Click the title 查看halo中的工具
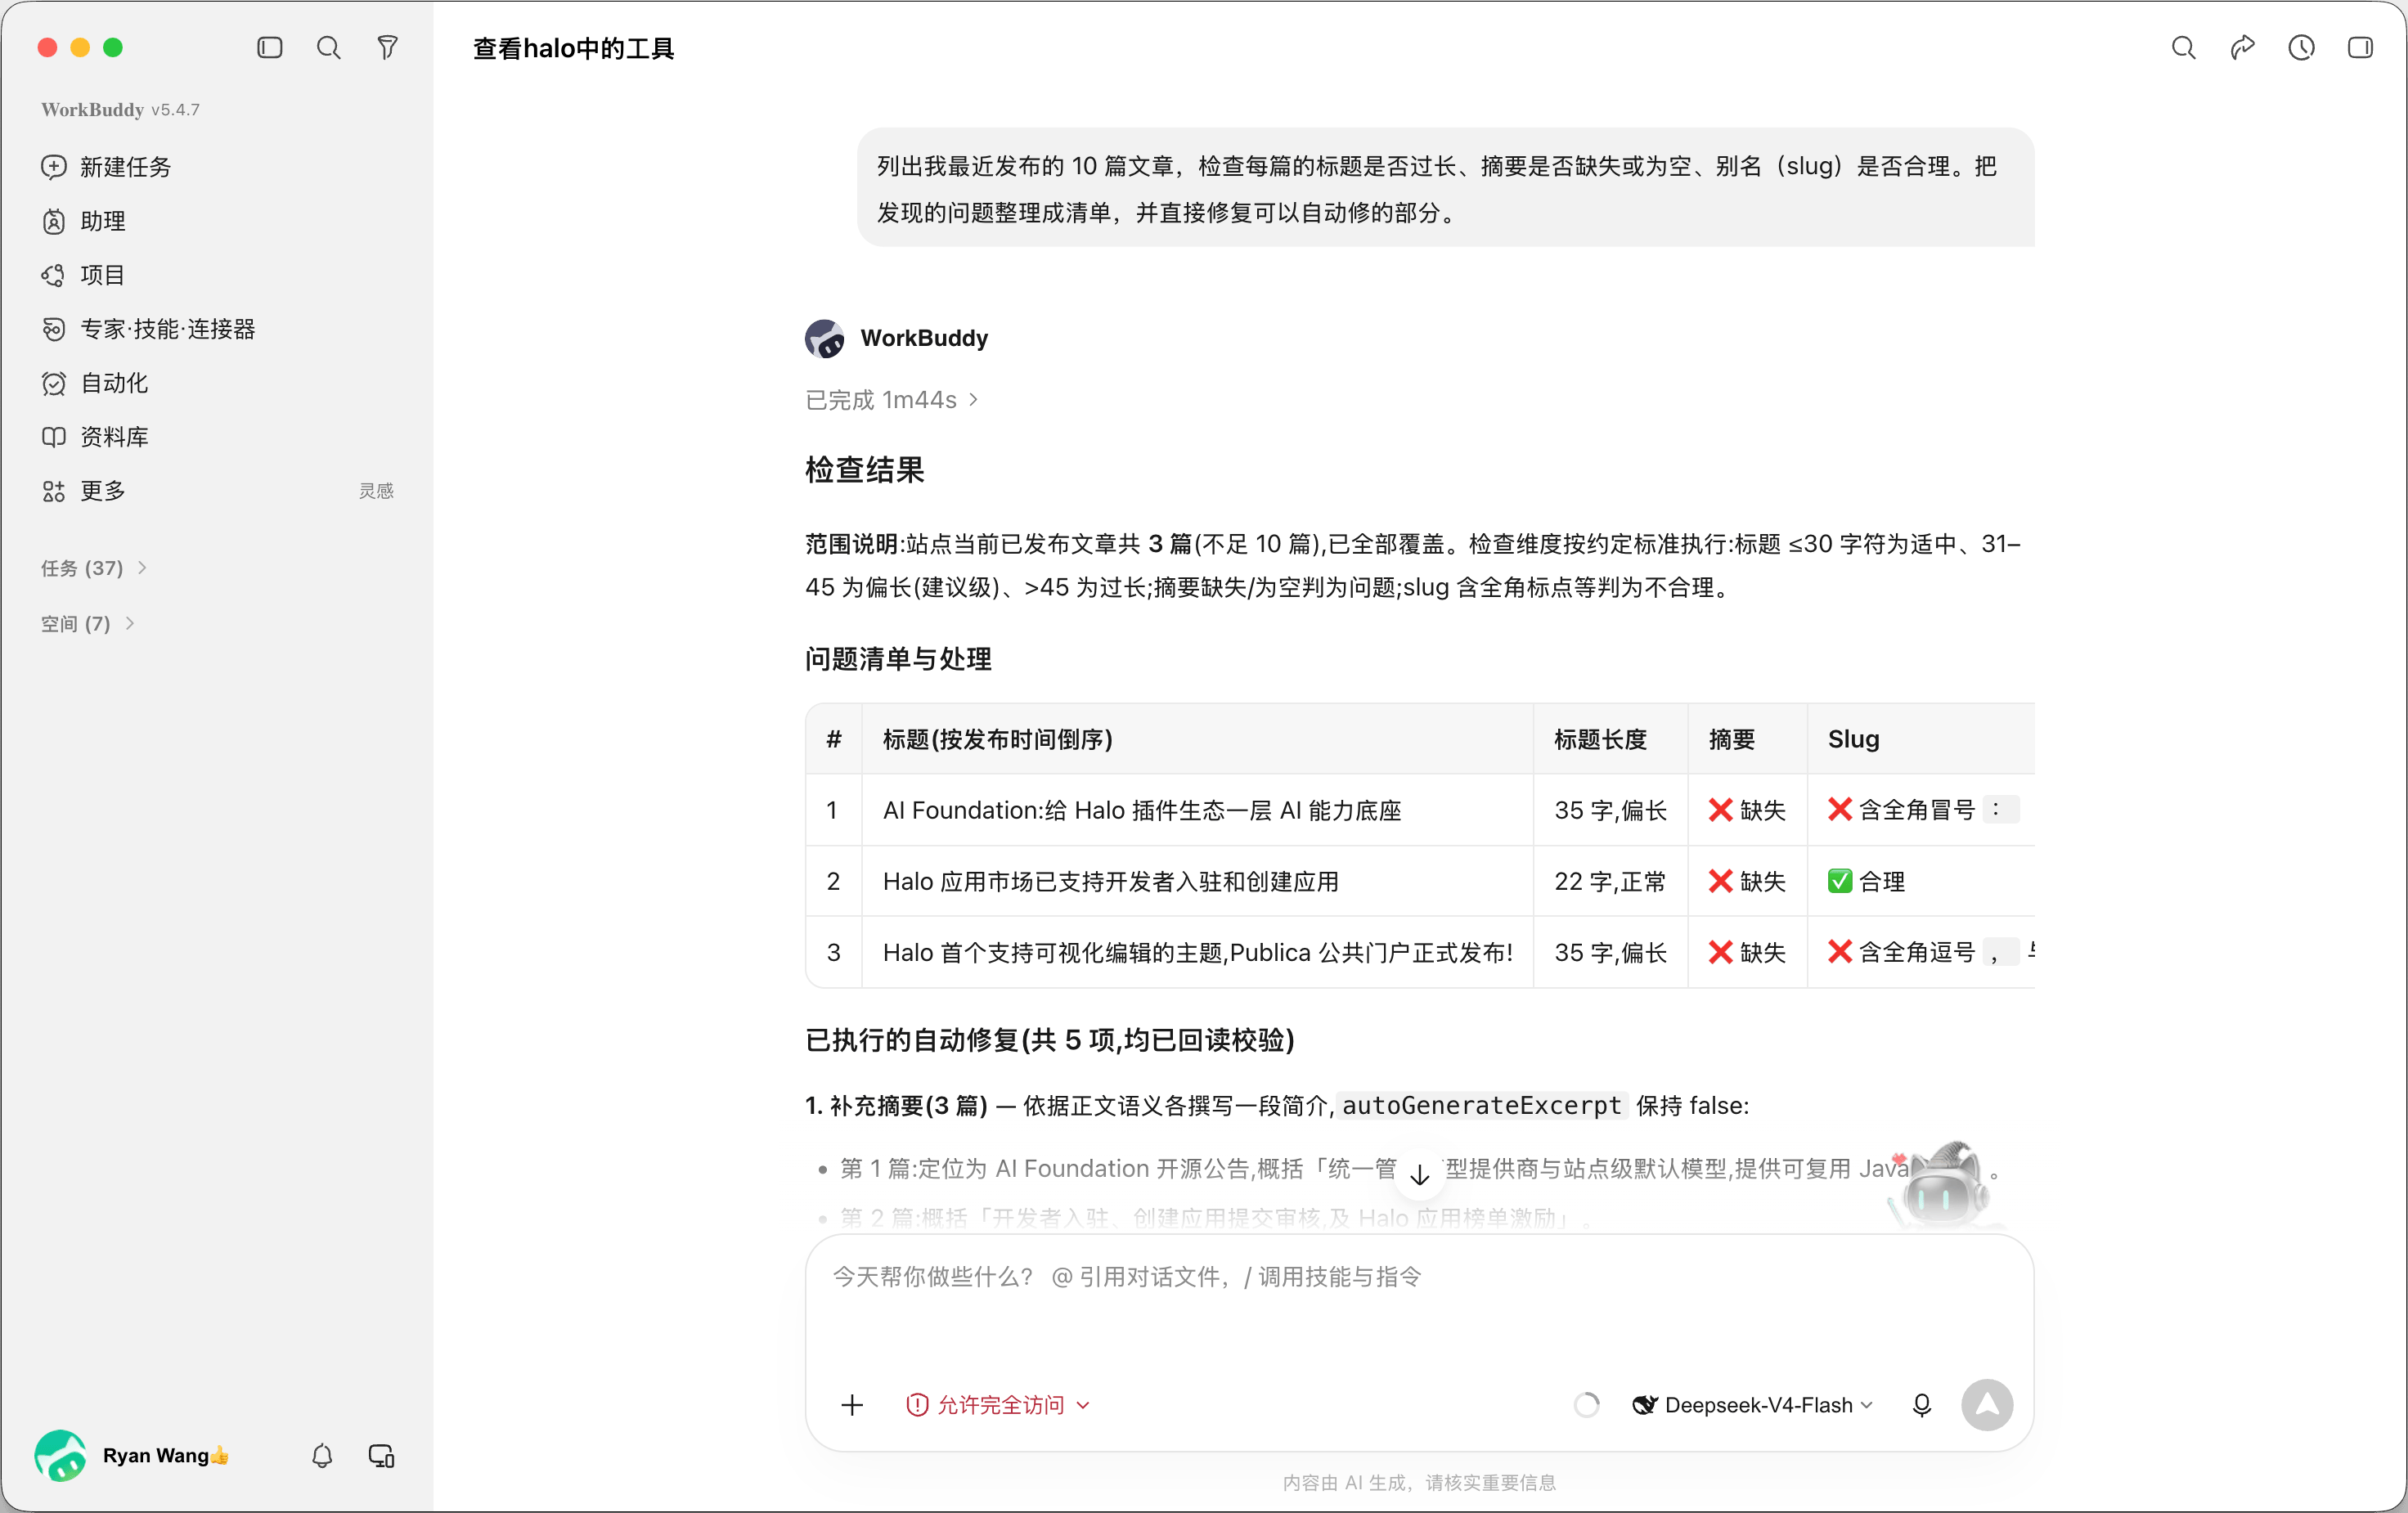The height and width of the screenshot is (1513, 2408). coord(573,48)
